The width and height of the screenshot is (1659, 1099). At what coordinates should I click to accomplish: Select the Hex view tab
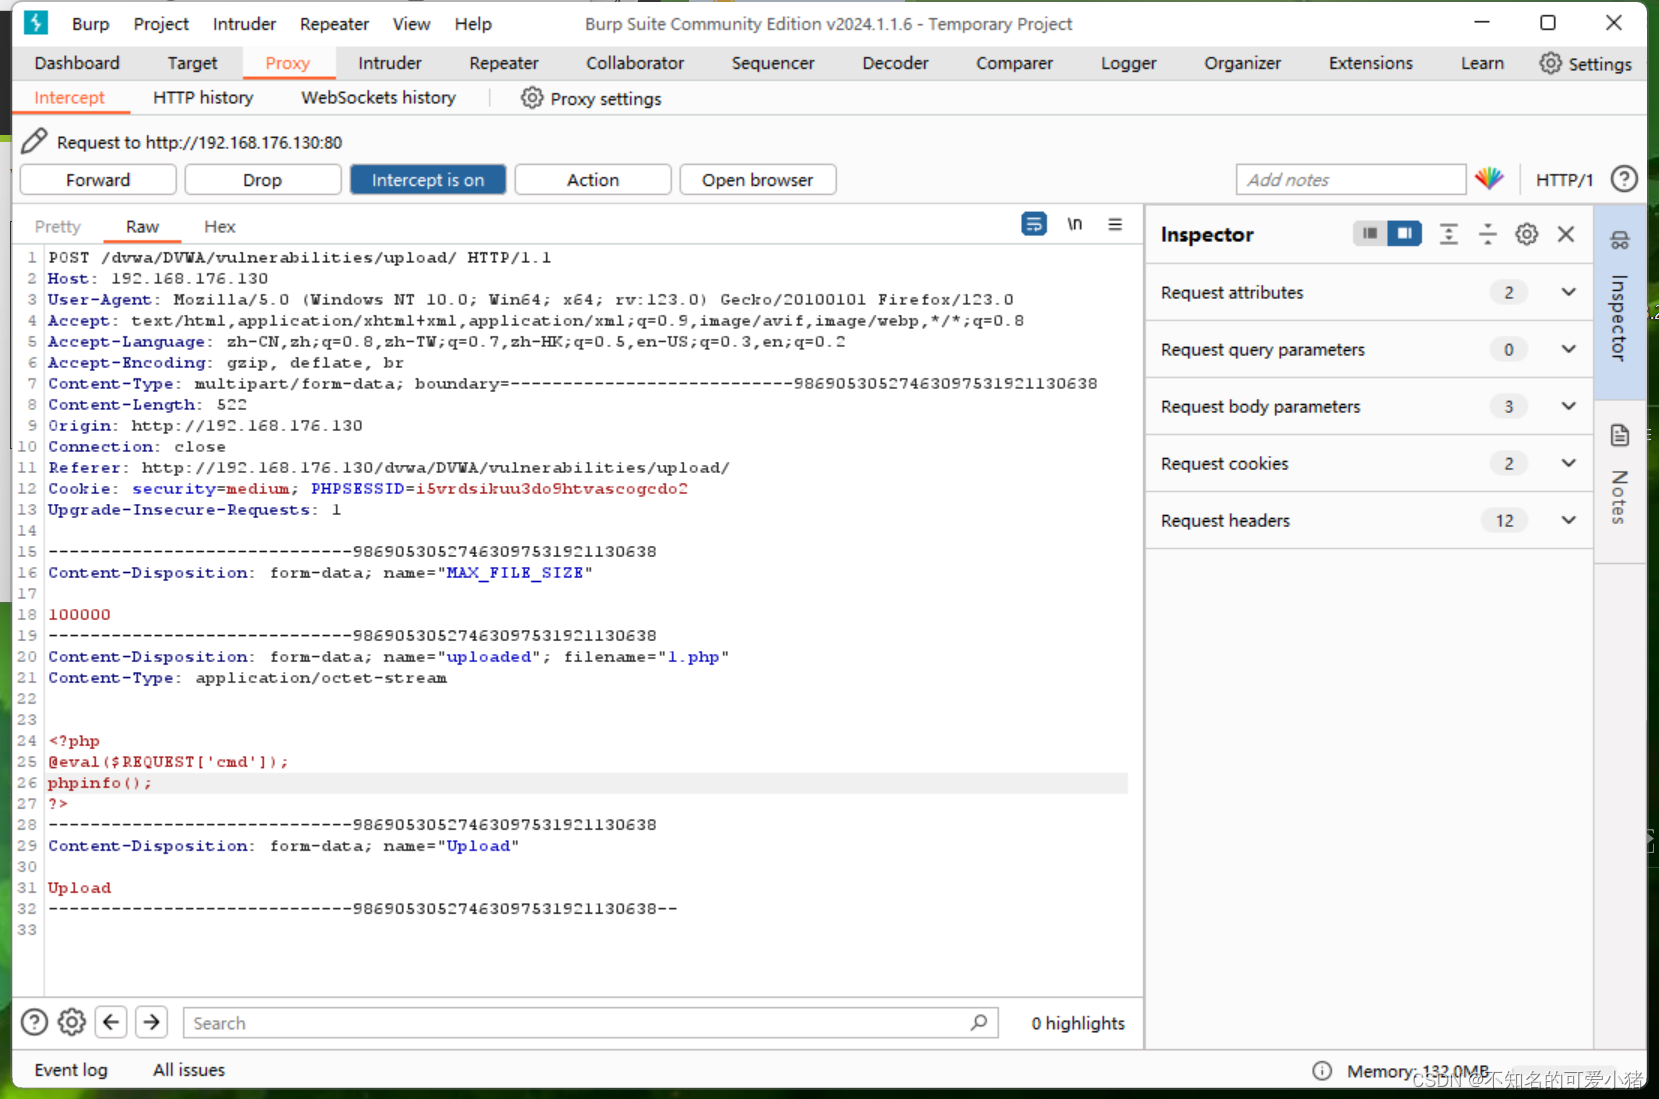[220, 227]
